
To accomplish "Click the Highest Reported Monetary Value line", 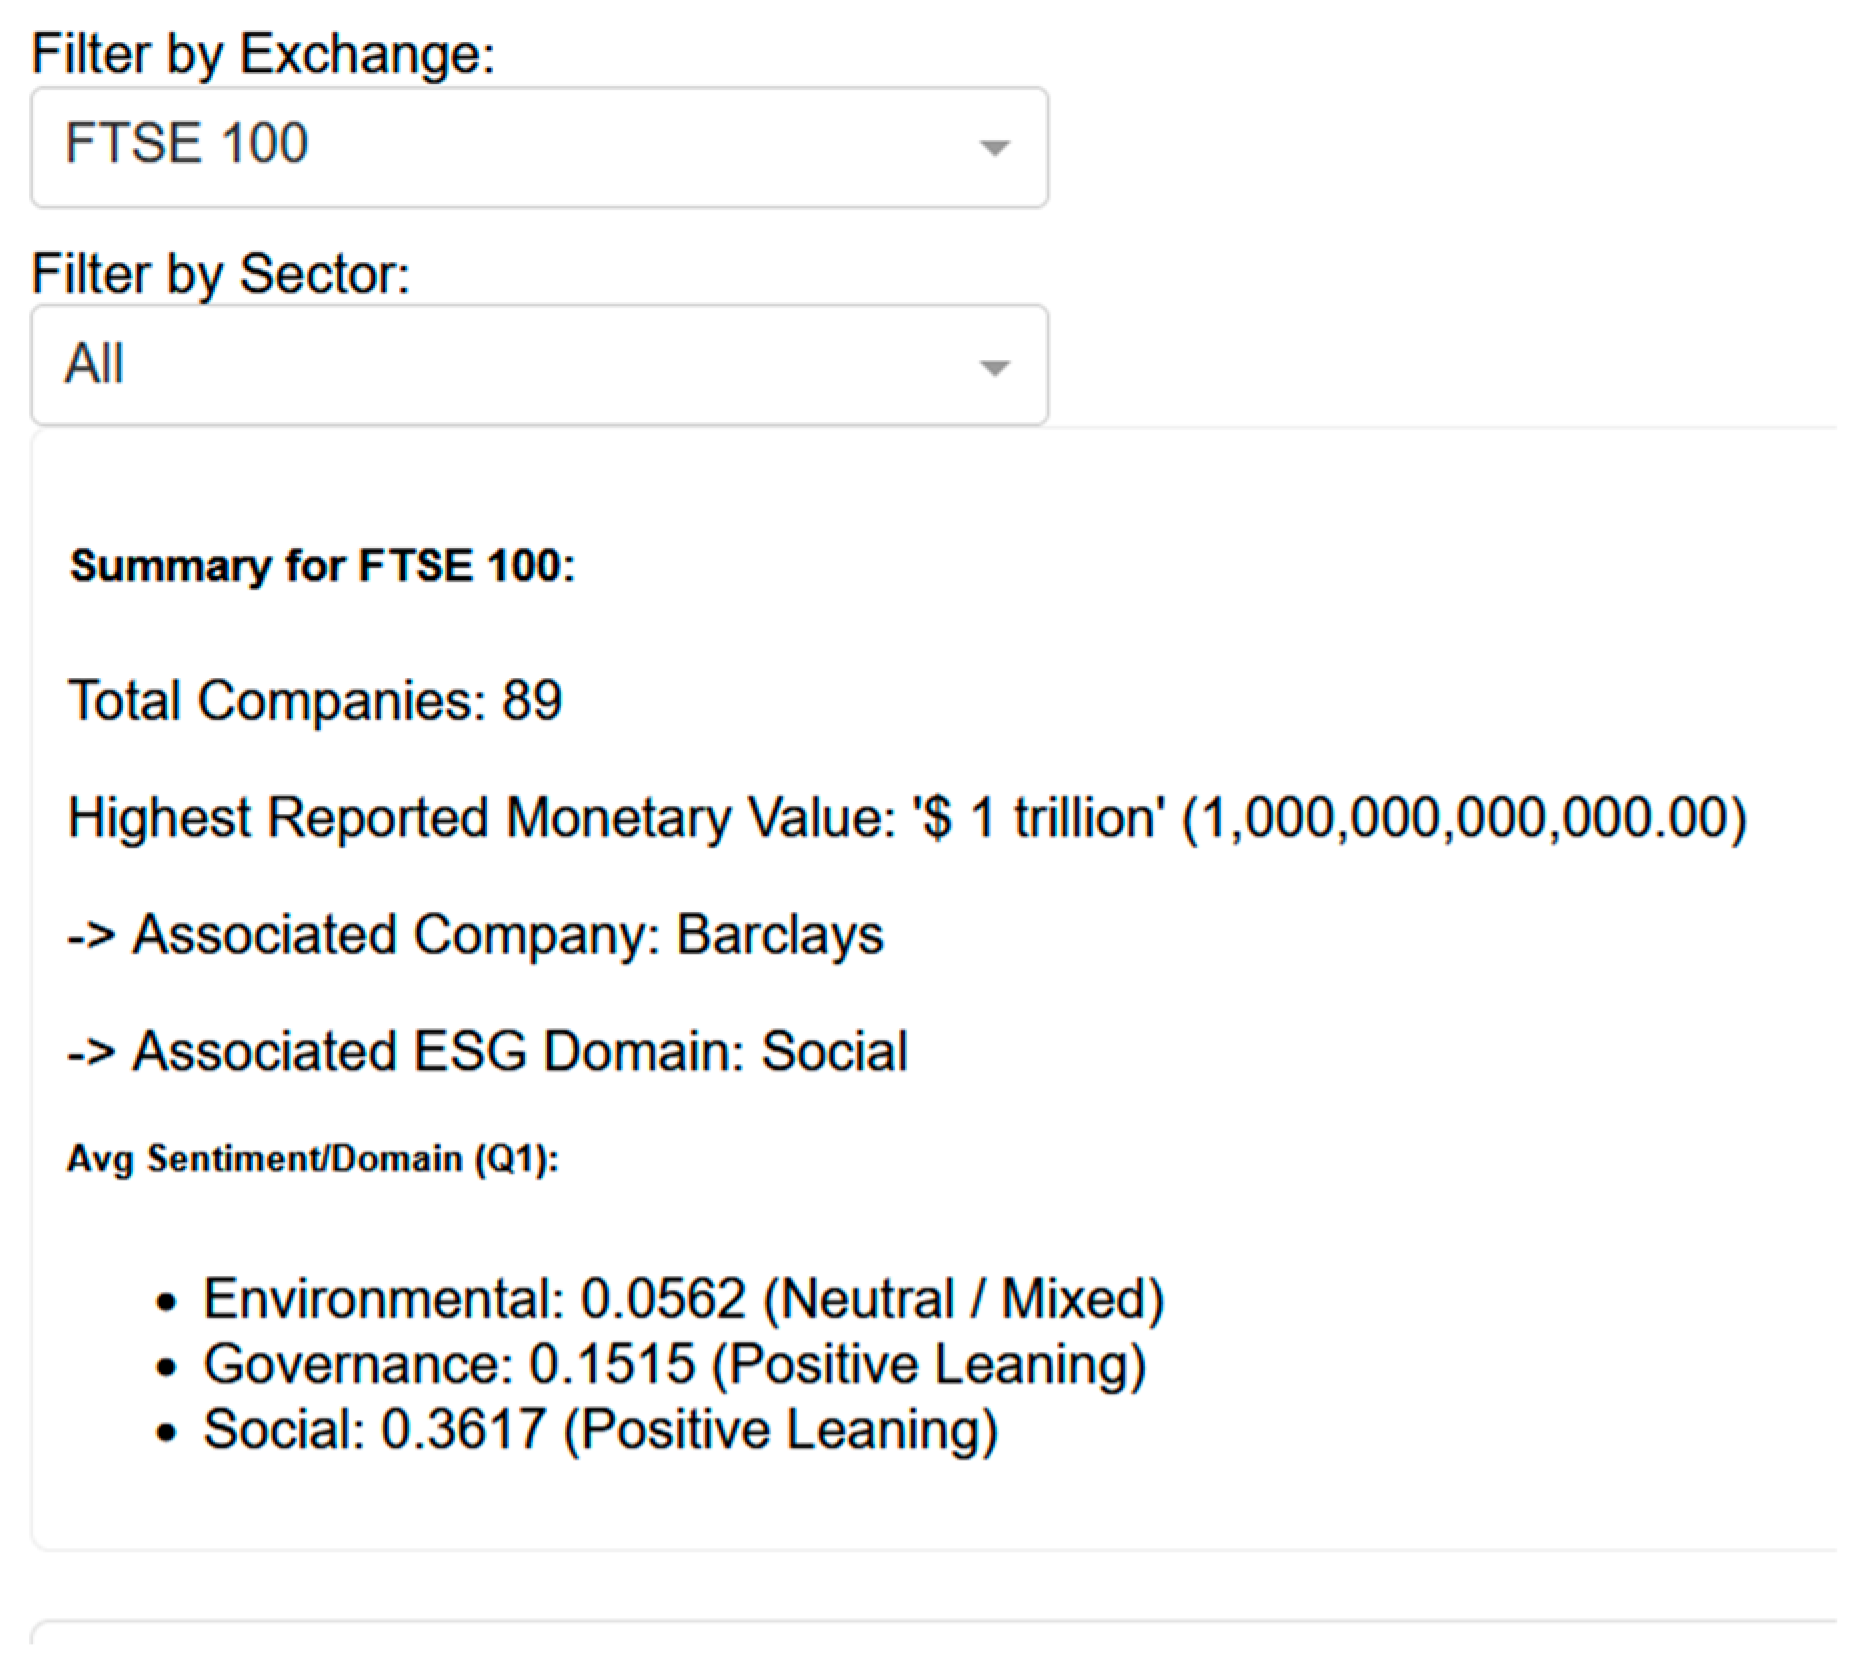I will [x=906, y=818].
